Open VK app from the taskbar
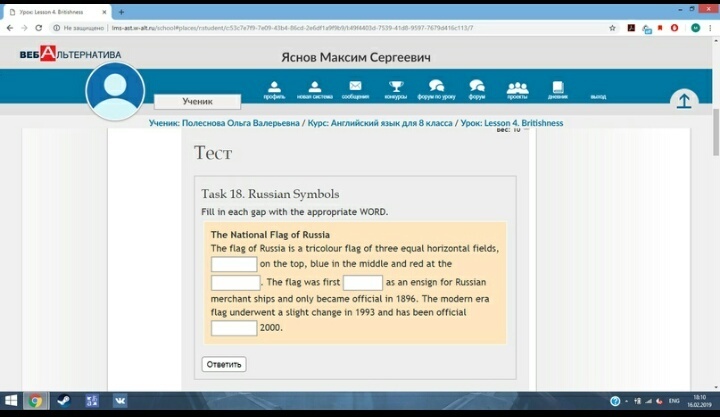 pyautogui.click(x=119, y=401)
